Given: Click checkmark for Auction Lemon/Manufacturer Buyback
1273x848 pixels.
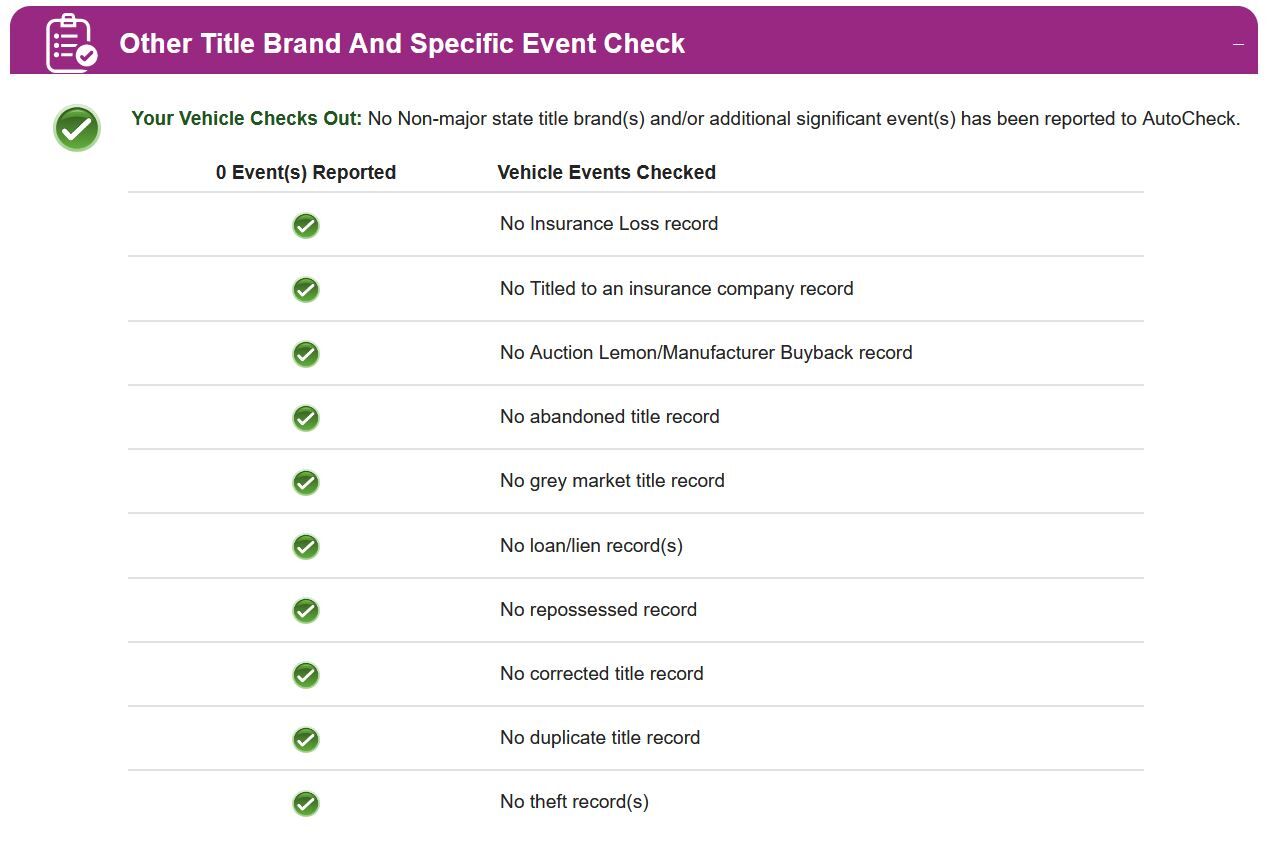Looking at the screenshot, I should (306, 354).
